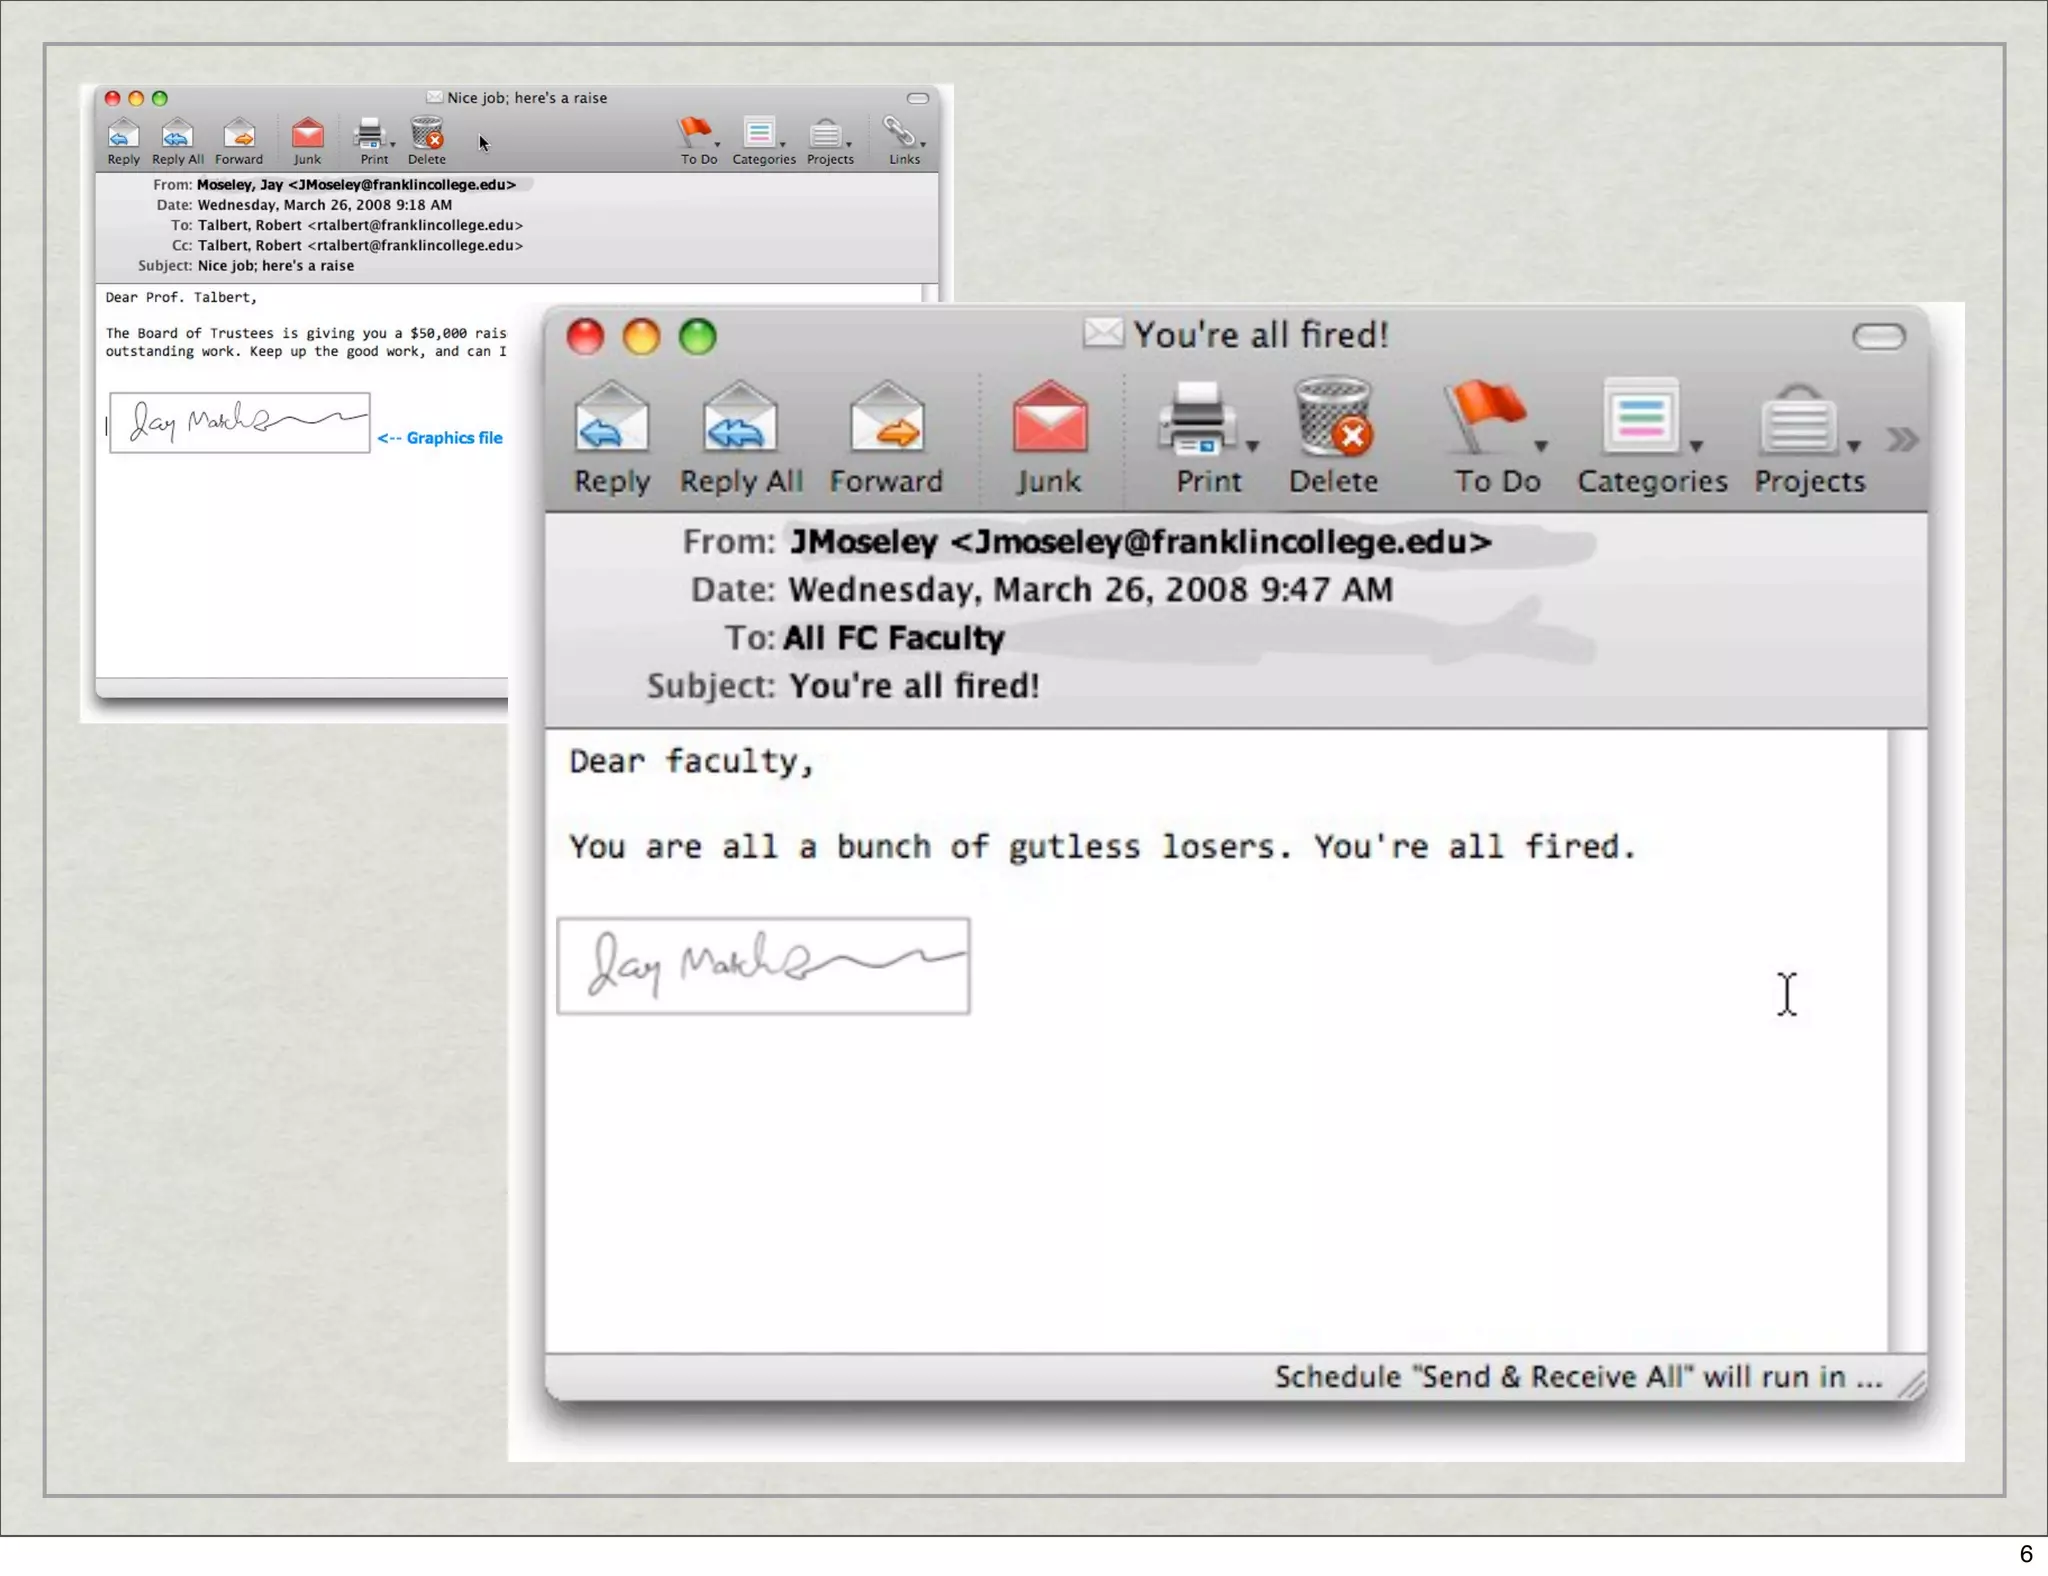Click the "gutless losers" sentence in body
This screenshot has height=1576, width=2048.
[x=1102, y=847]
